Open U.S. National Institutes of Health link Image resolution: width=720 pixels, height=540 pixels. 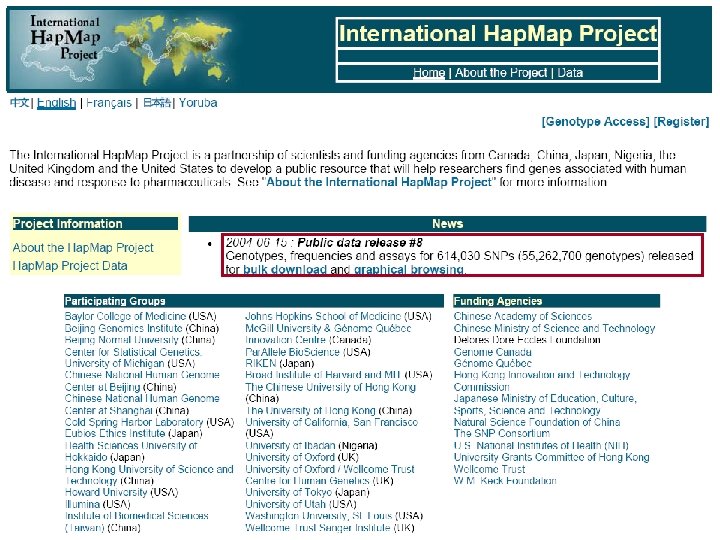(541, 446)
